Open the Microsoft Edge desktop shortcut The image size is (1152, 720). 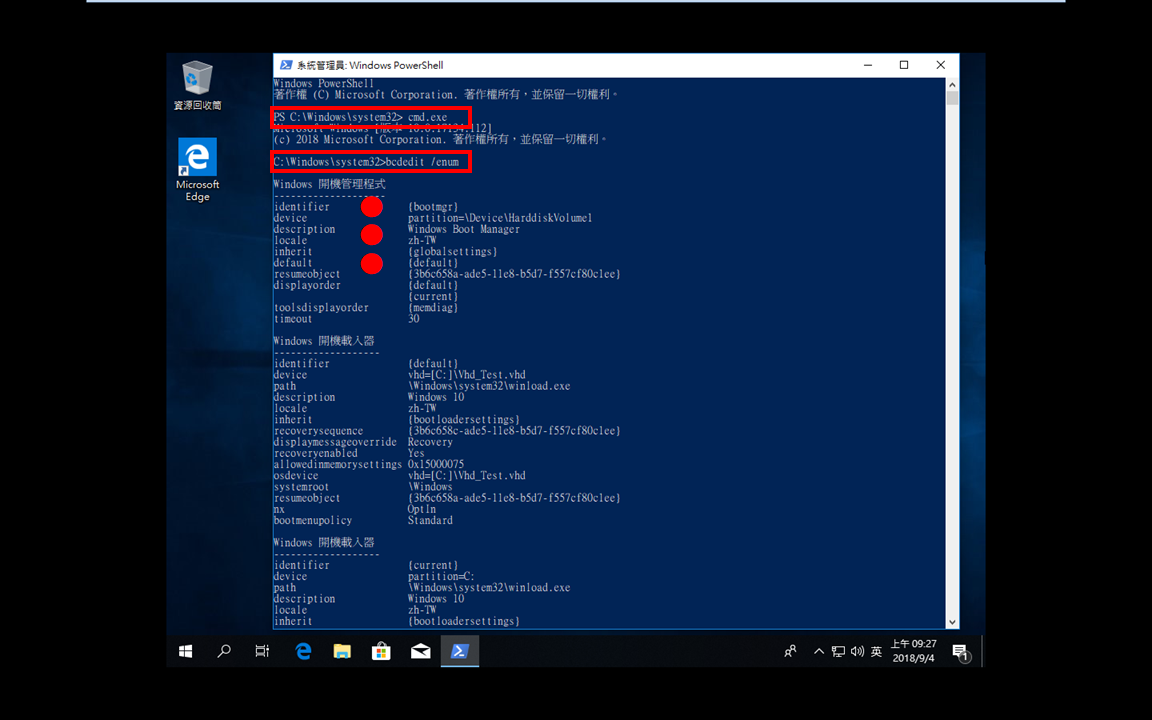(x=197, y=169)
